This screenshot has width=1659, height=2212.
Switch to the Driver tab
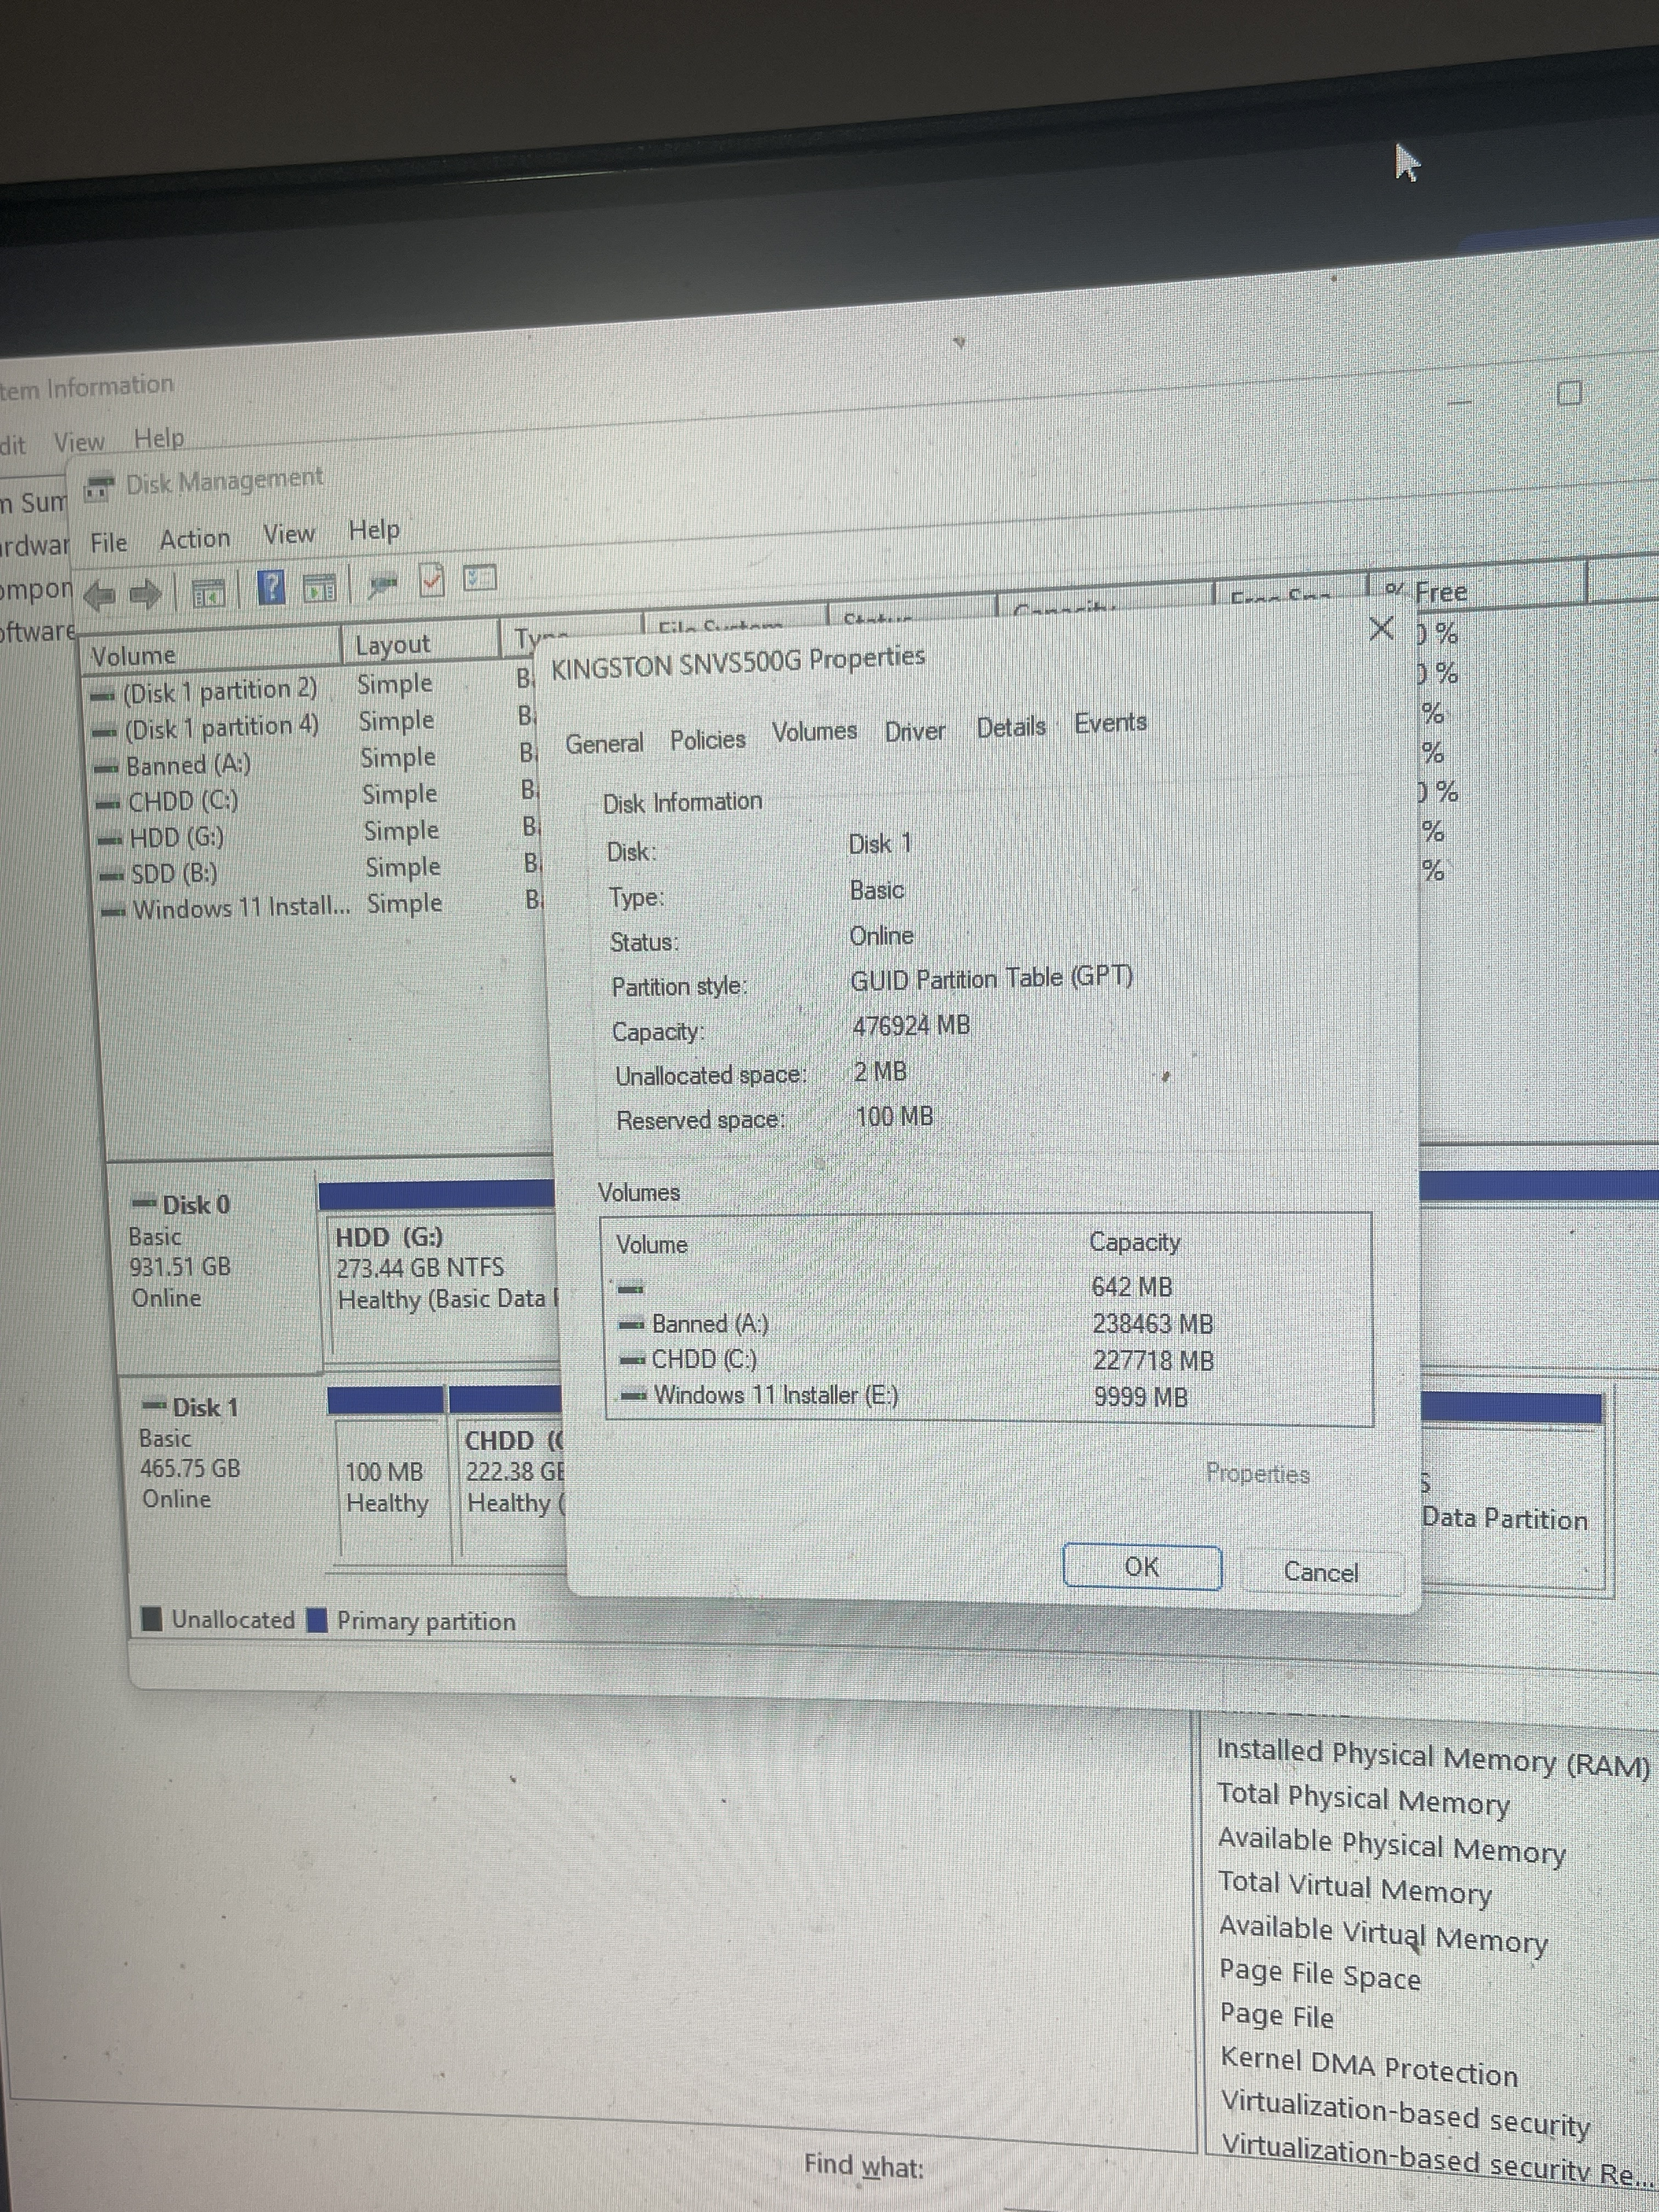[x=915, y=732]
